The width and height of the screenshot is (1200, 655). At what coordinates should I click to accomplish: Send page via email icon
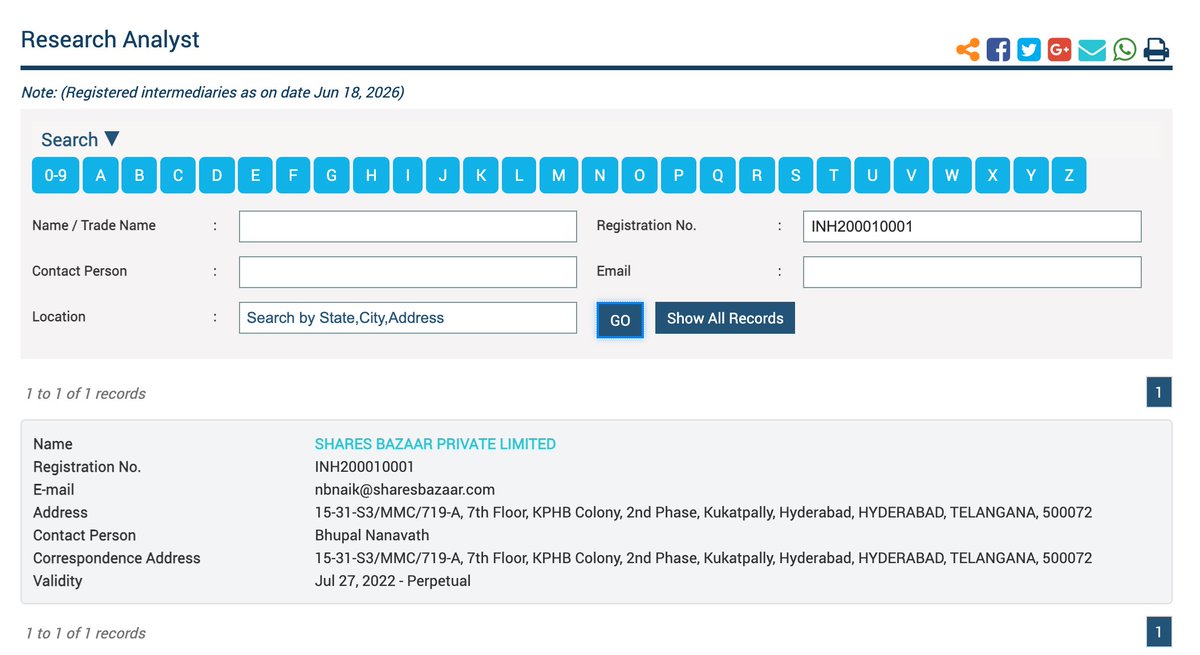click(1092, 49)
